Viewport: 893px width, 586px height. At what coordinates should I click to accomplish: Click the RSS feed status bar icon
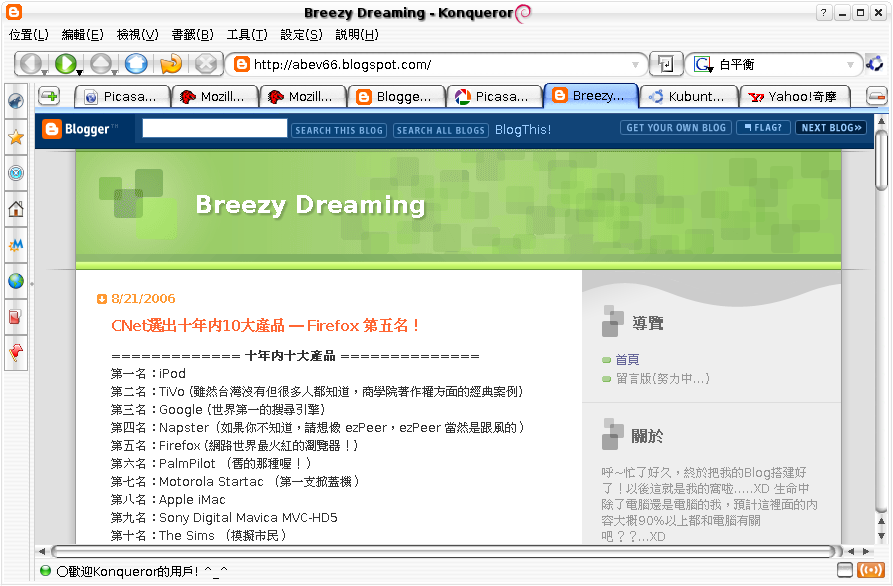click(871, 570)
